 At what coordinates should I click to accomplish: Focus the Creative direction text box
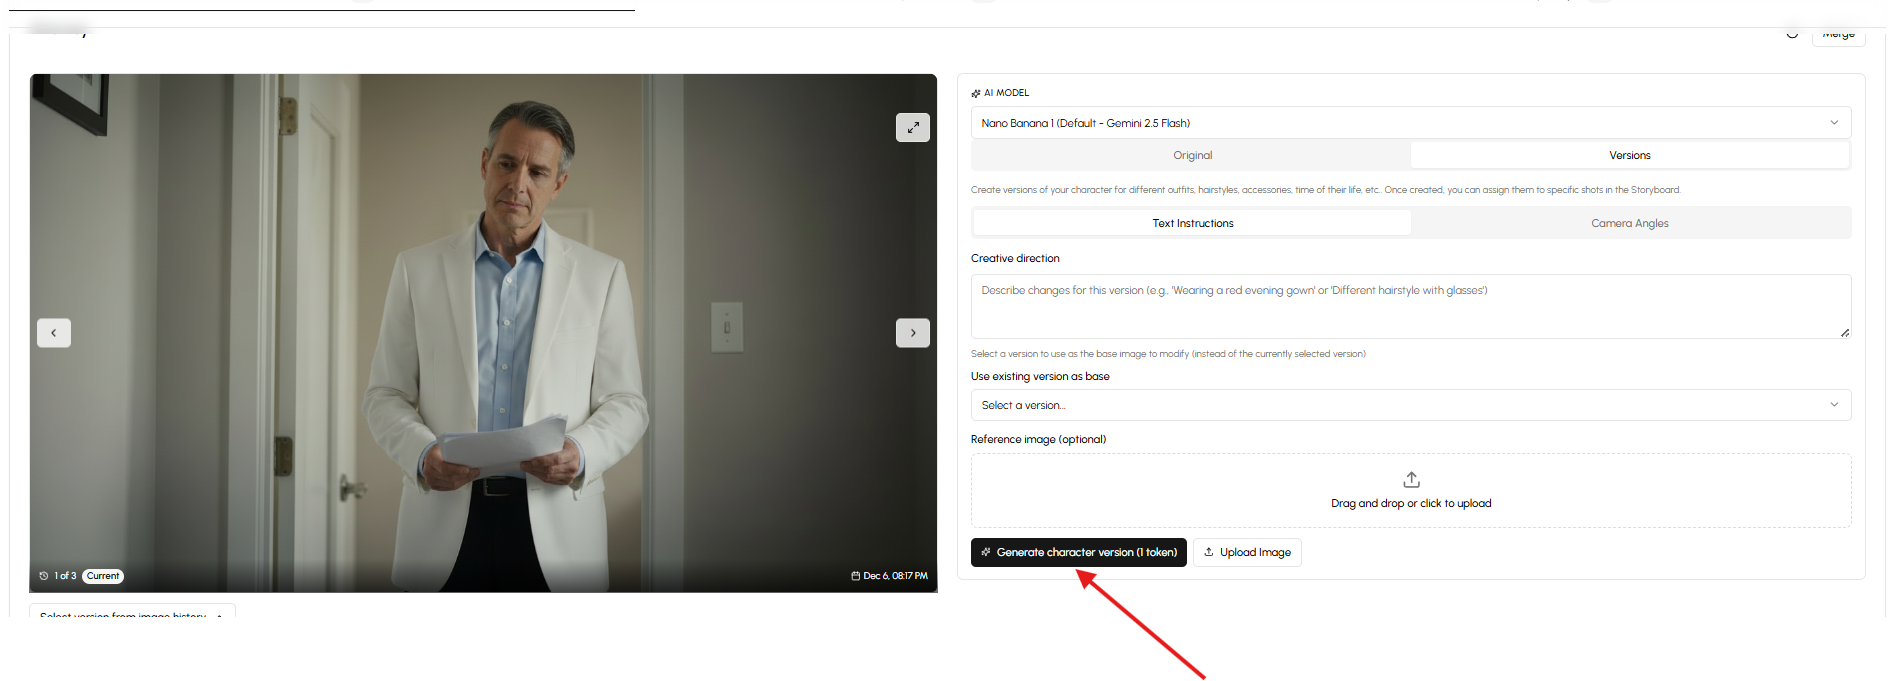point(1410,306)
